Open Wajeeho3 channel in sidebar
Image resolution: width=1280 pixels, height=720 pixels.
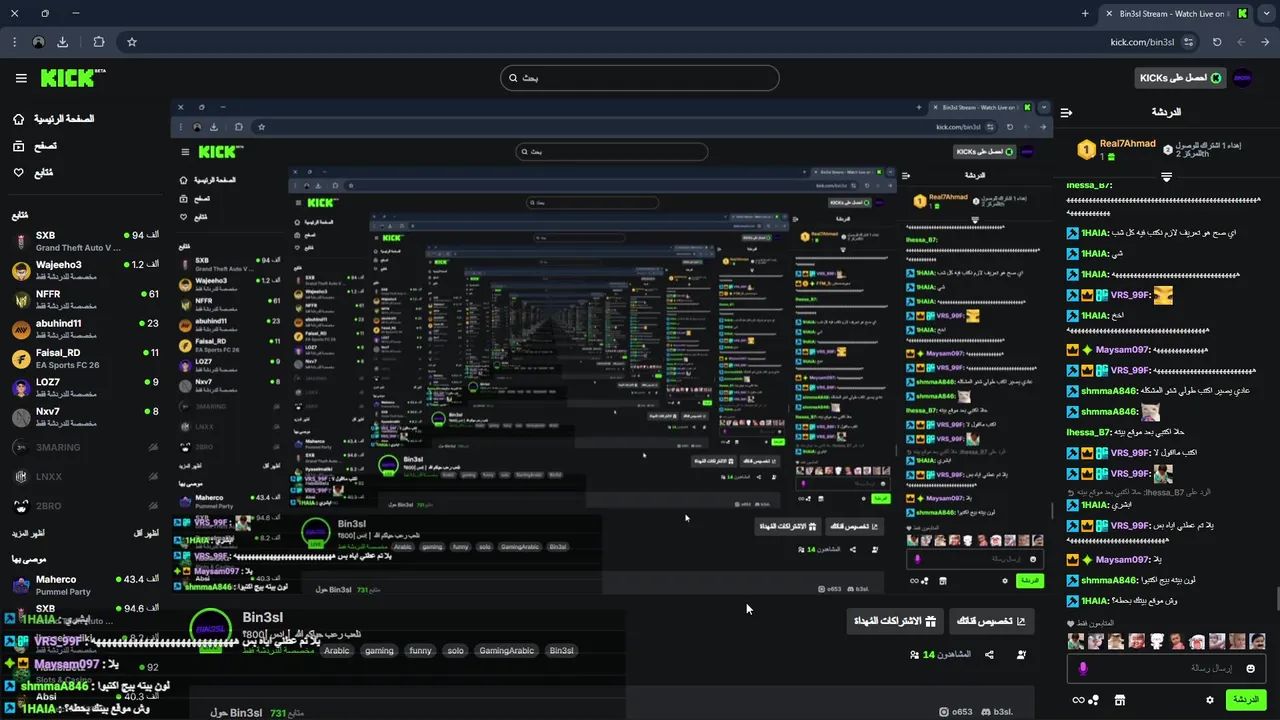(x=85, y=270)
